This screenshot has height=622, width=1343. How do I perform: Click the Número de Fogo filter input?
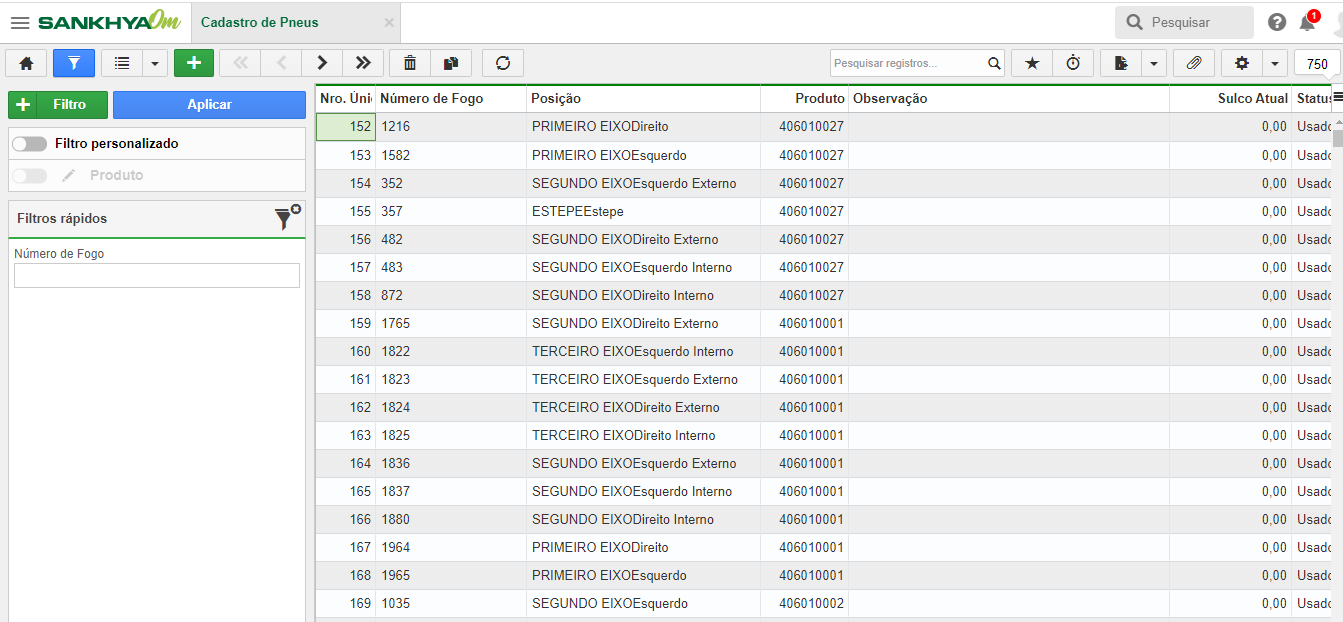point(157,276)
